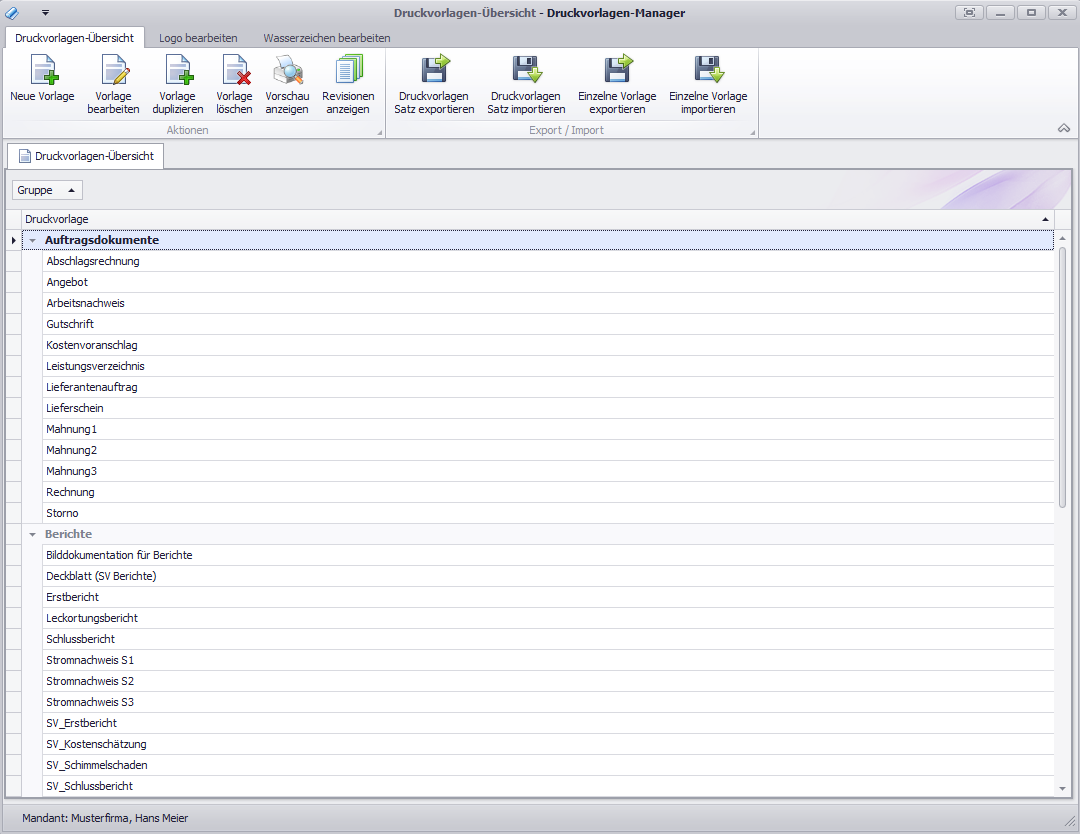
Task: Click Druckvorlagen Satz exportieren
Action: pos(434,71)
